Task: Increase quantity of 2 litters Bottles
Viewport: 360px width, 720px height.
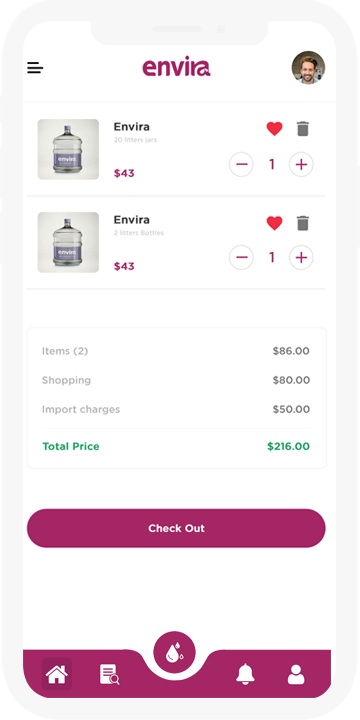Action: click(301, 258)
